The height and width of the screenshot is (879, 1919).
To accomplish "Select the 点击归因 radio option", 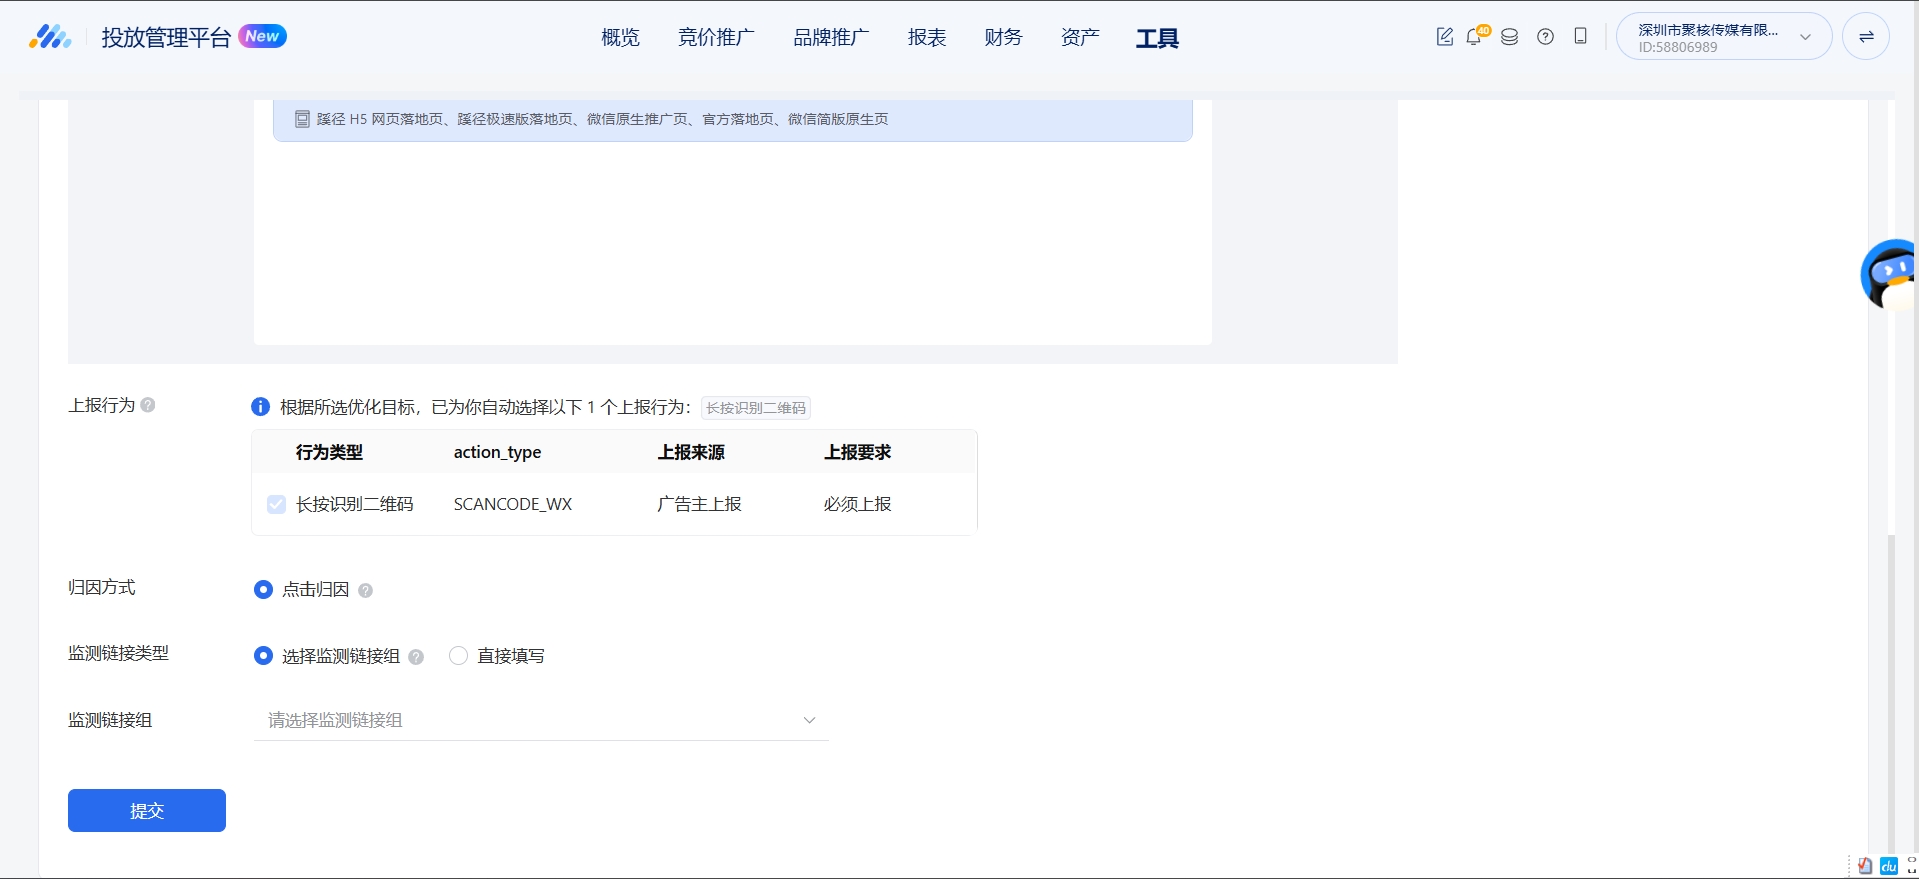I will click(263, 590).
